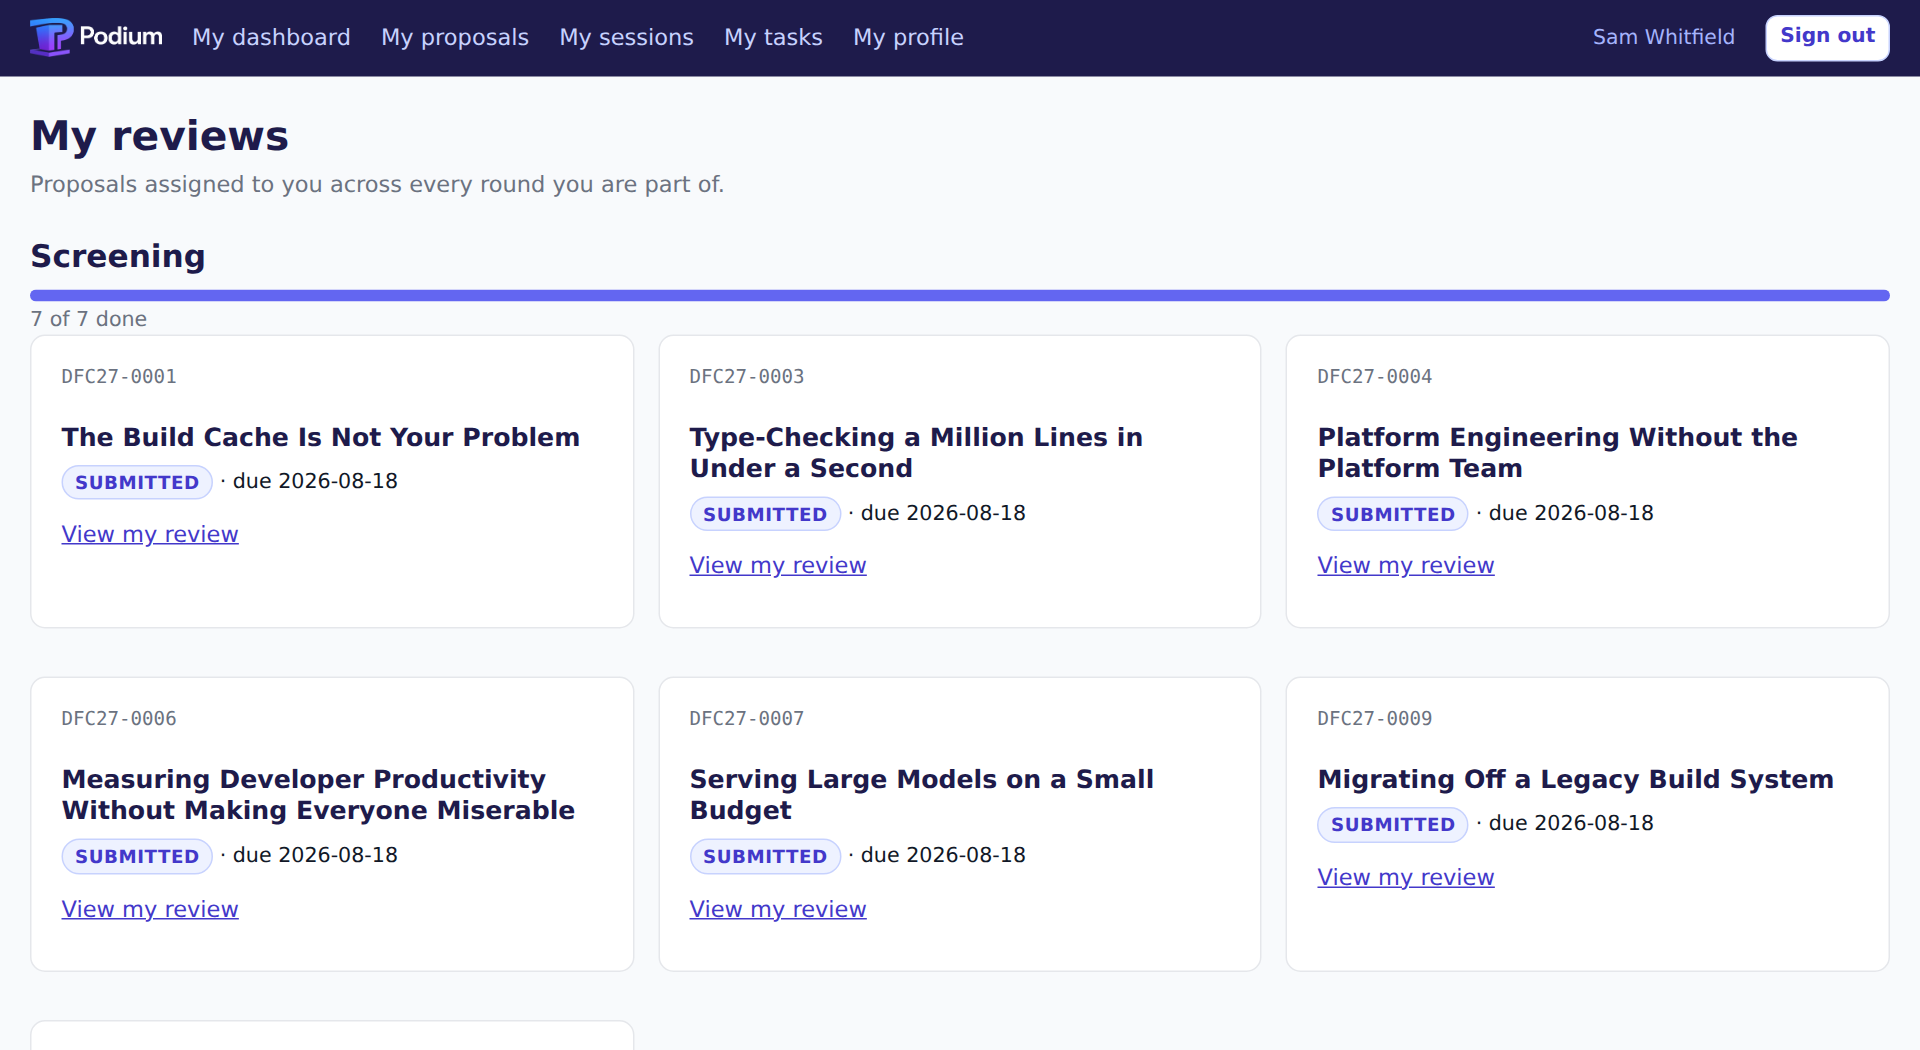Click the SUBMITTED badge on DFC27-0003 card
This screenshot has height=1050, width=1920.
point(765,514)
